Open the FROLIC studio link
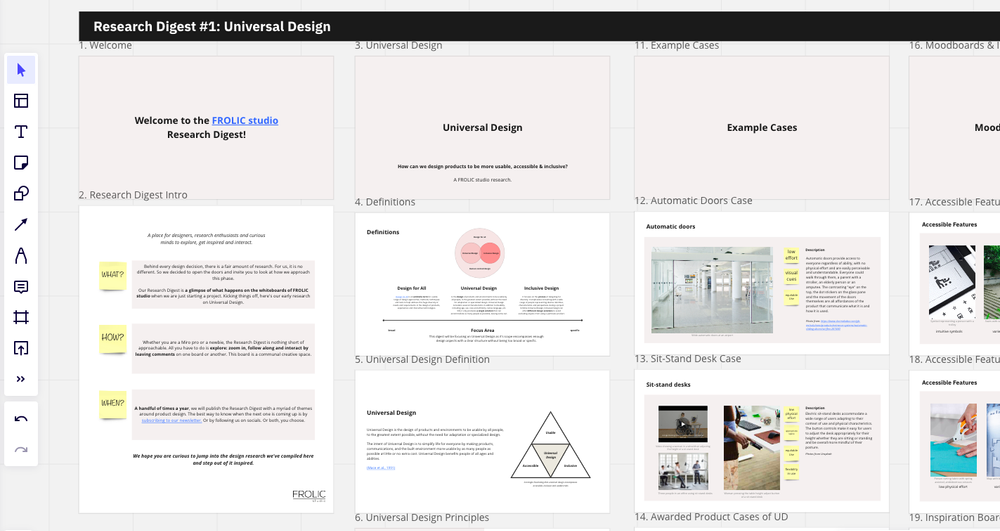1000x531 pixels. click(245, 120)
